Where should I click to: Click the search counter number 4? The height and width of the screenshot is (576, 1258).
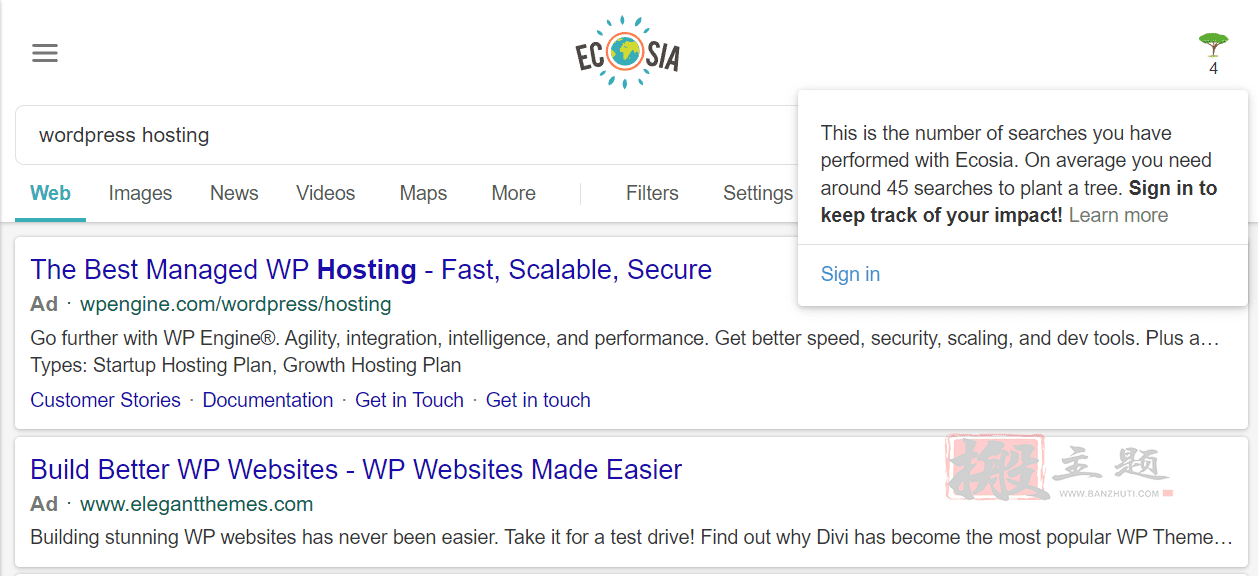pyautogui.click(x=1213, y=69)
